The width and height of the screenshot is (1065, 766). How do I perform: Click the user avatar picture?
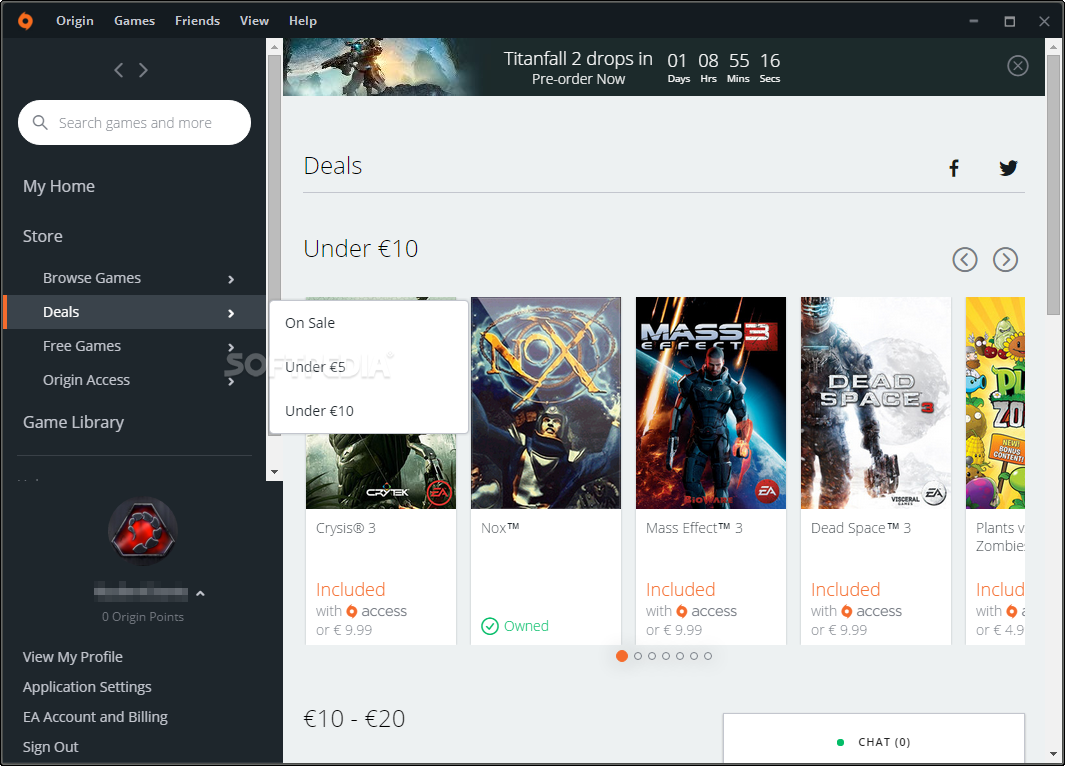(143, 531)
